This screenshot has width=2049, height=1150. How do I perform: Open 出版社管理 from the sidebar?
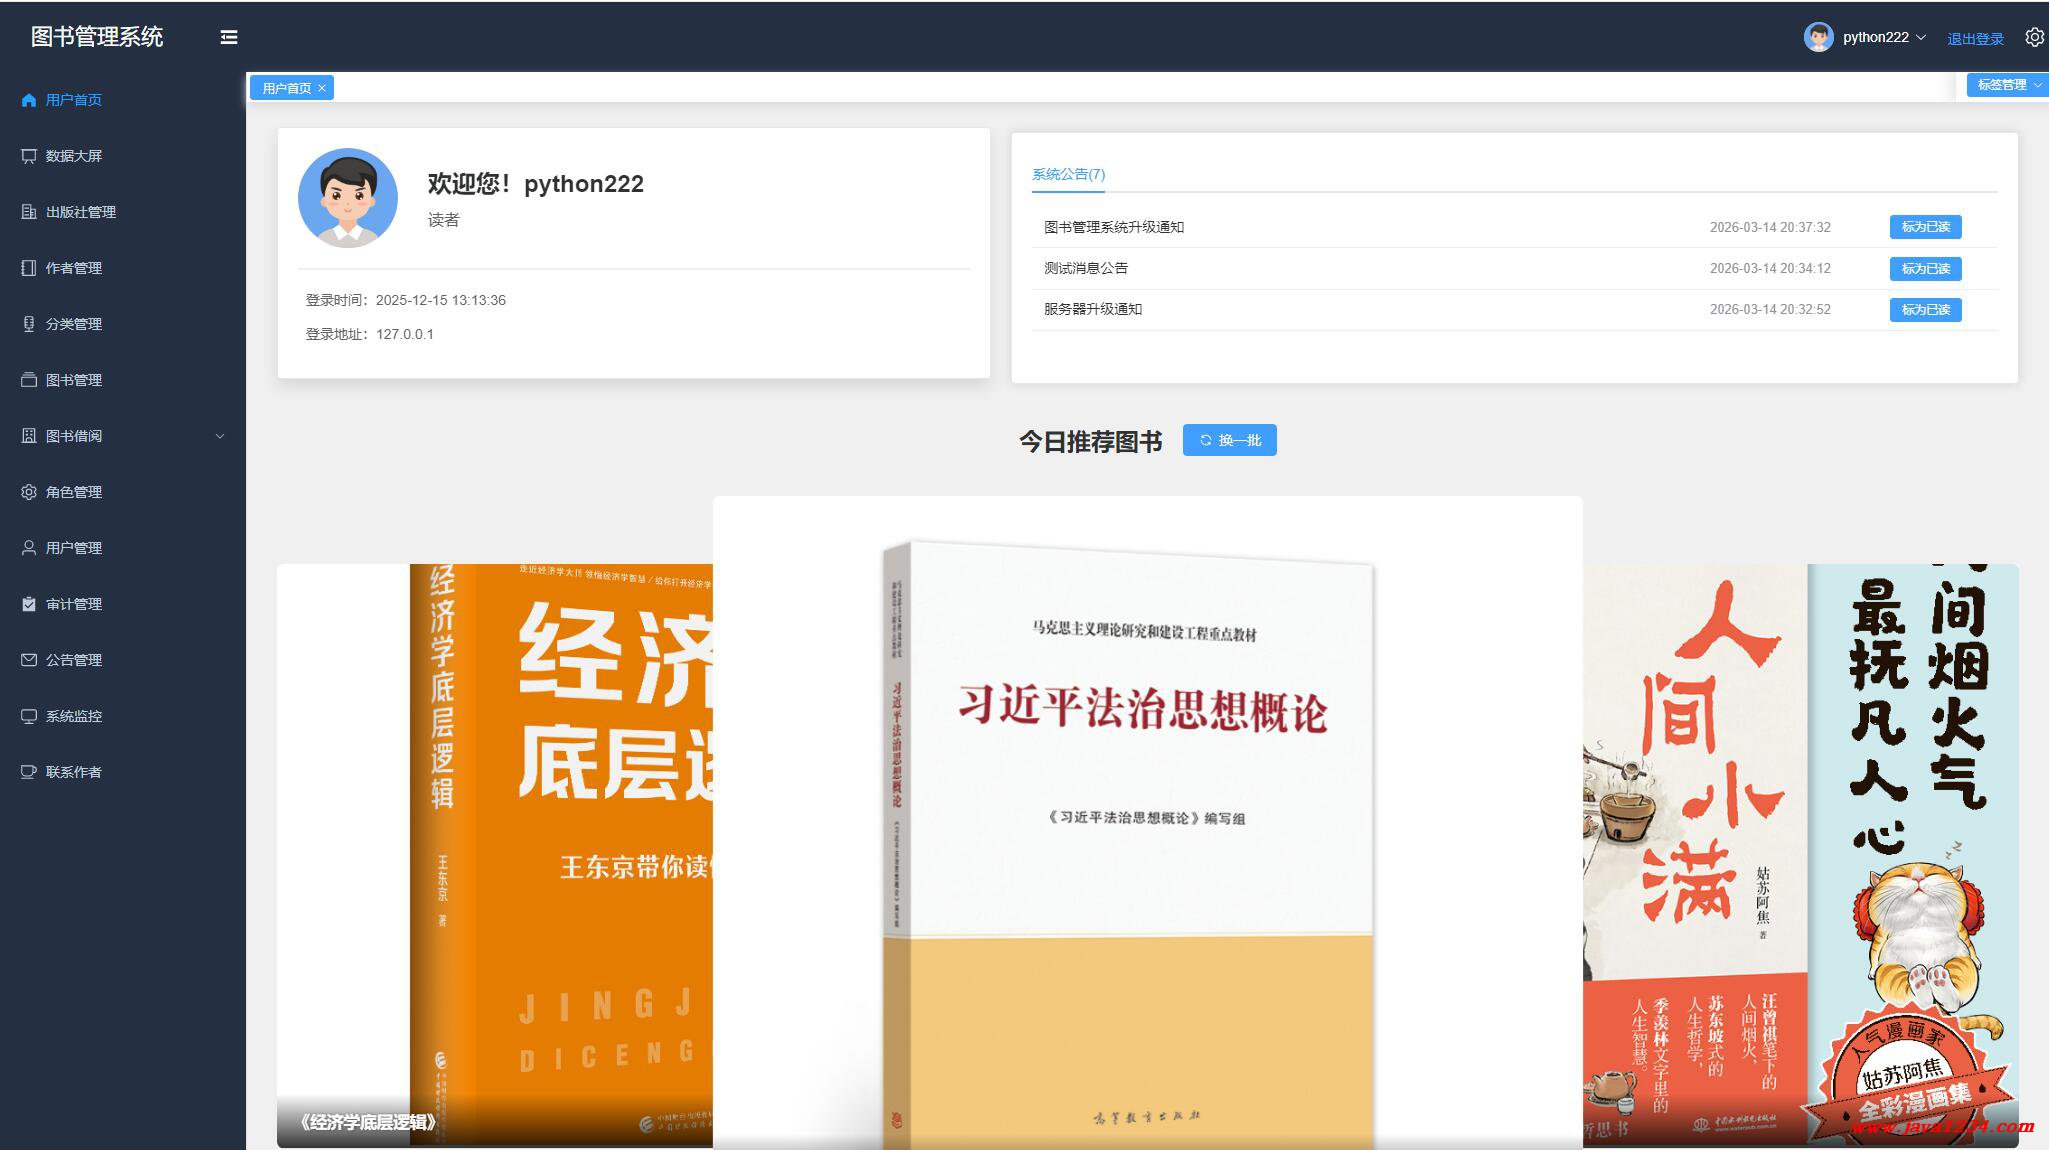tap(80, 212)
